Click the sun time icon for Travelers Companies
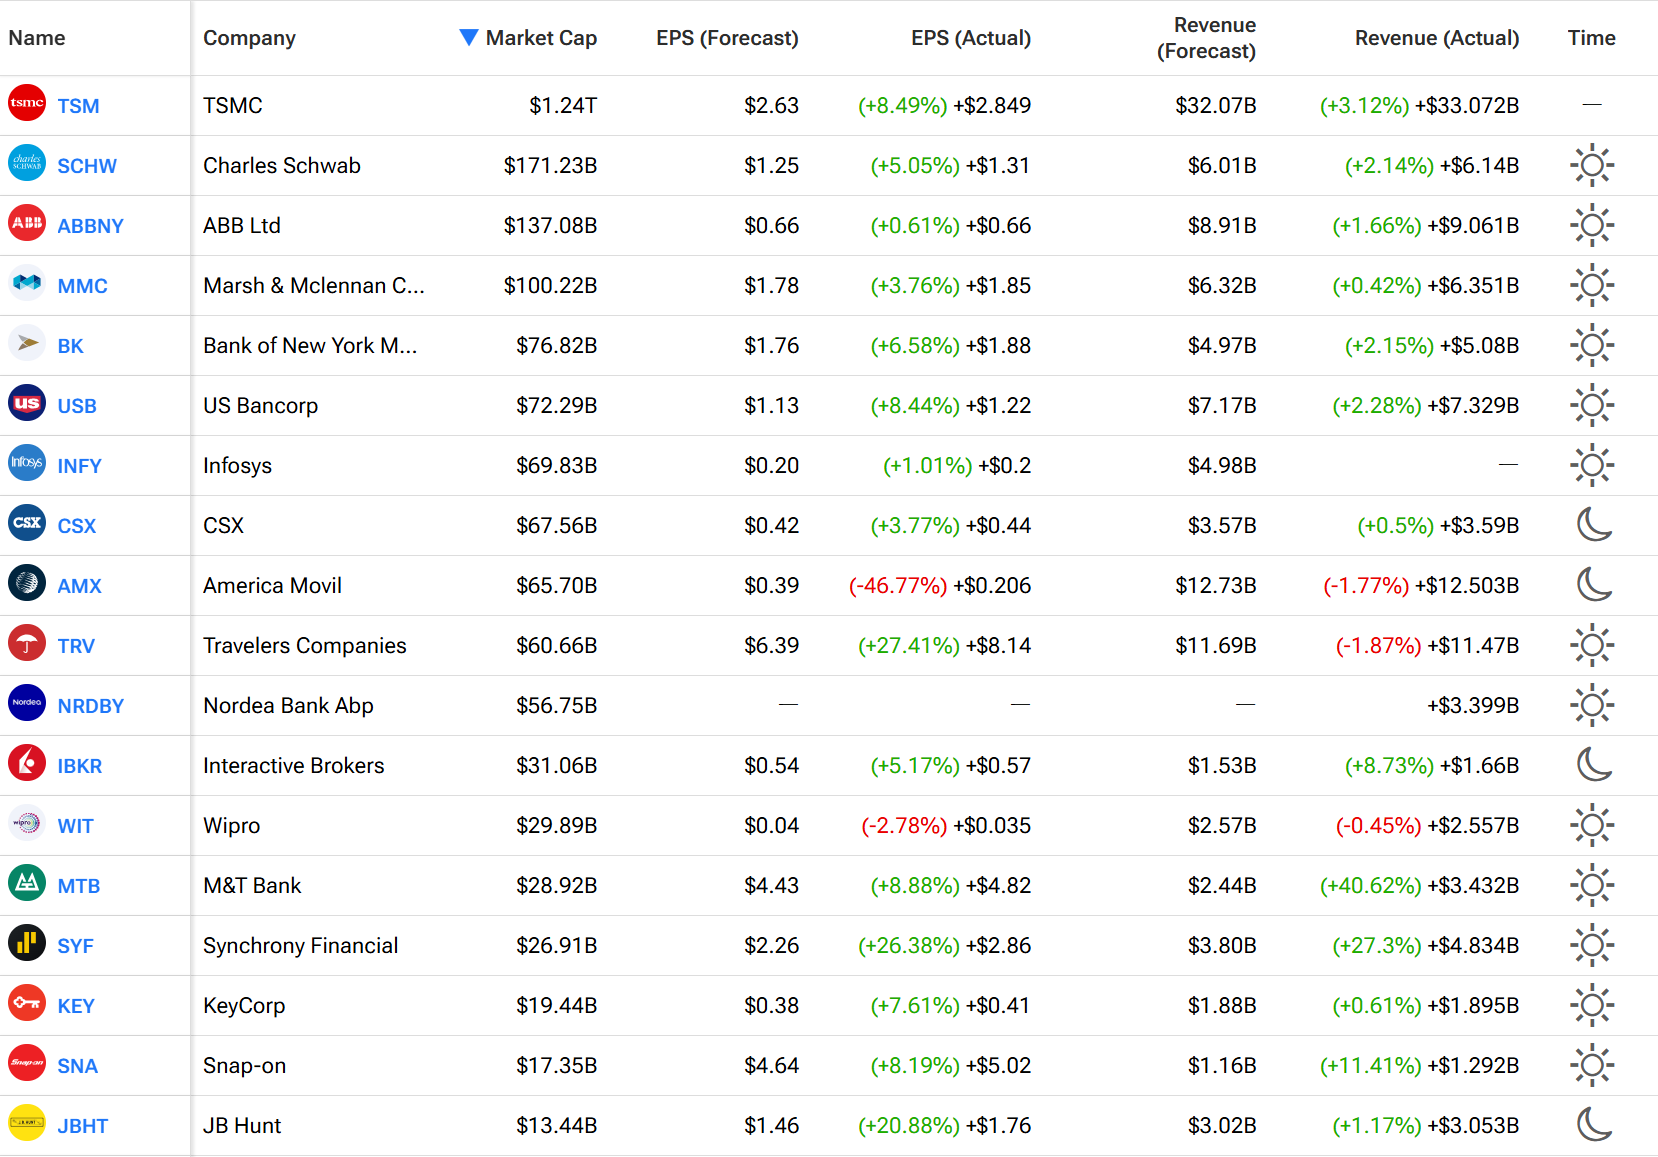Image resolution: width=1658 pixels, height=1157 pixels. [x=1592, y=645]
